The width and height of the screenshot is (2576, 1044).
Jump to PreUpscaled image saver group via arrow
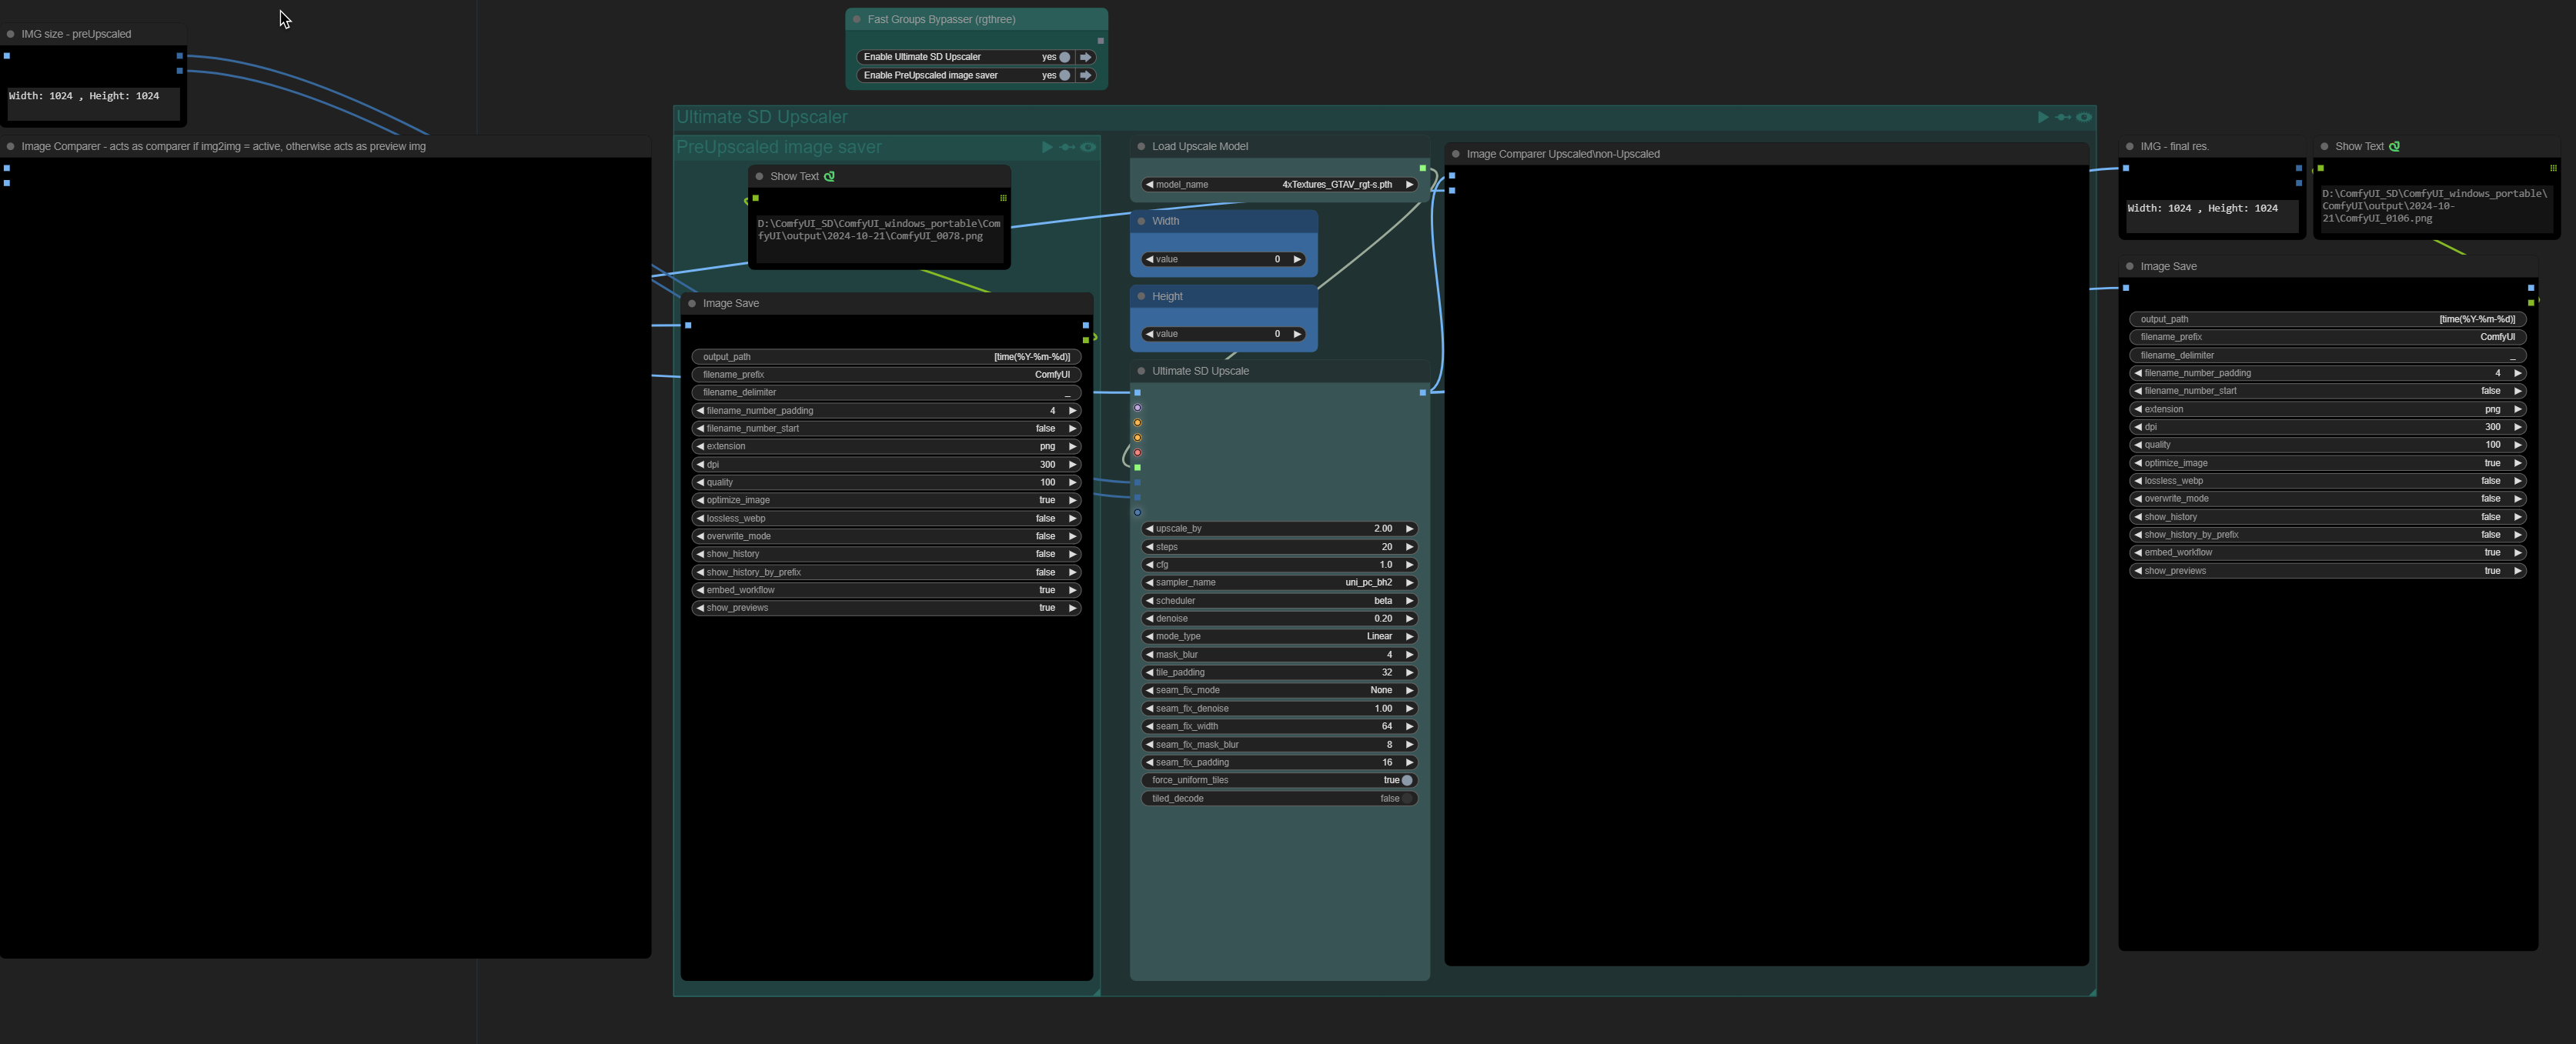(x=1086, y=75)
